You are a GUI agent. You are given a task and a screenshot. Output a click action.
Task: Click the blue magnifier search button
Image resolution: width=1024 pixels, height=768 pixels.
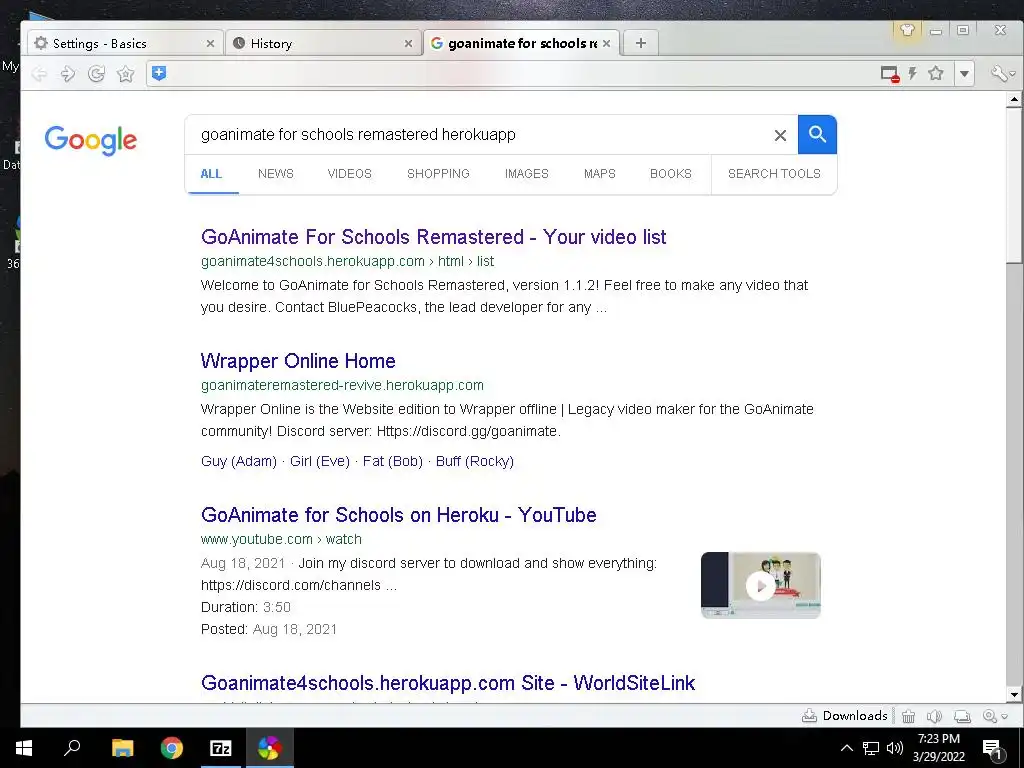pos(817,135)
